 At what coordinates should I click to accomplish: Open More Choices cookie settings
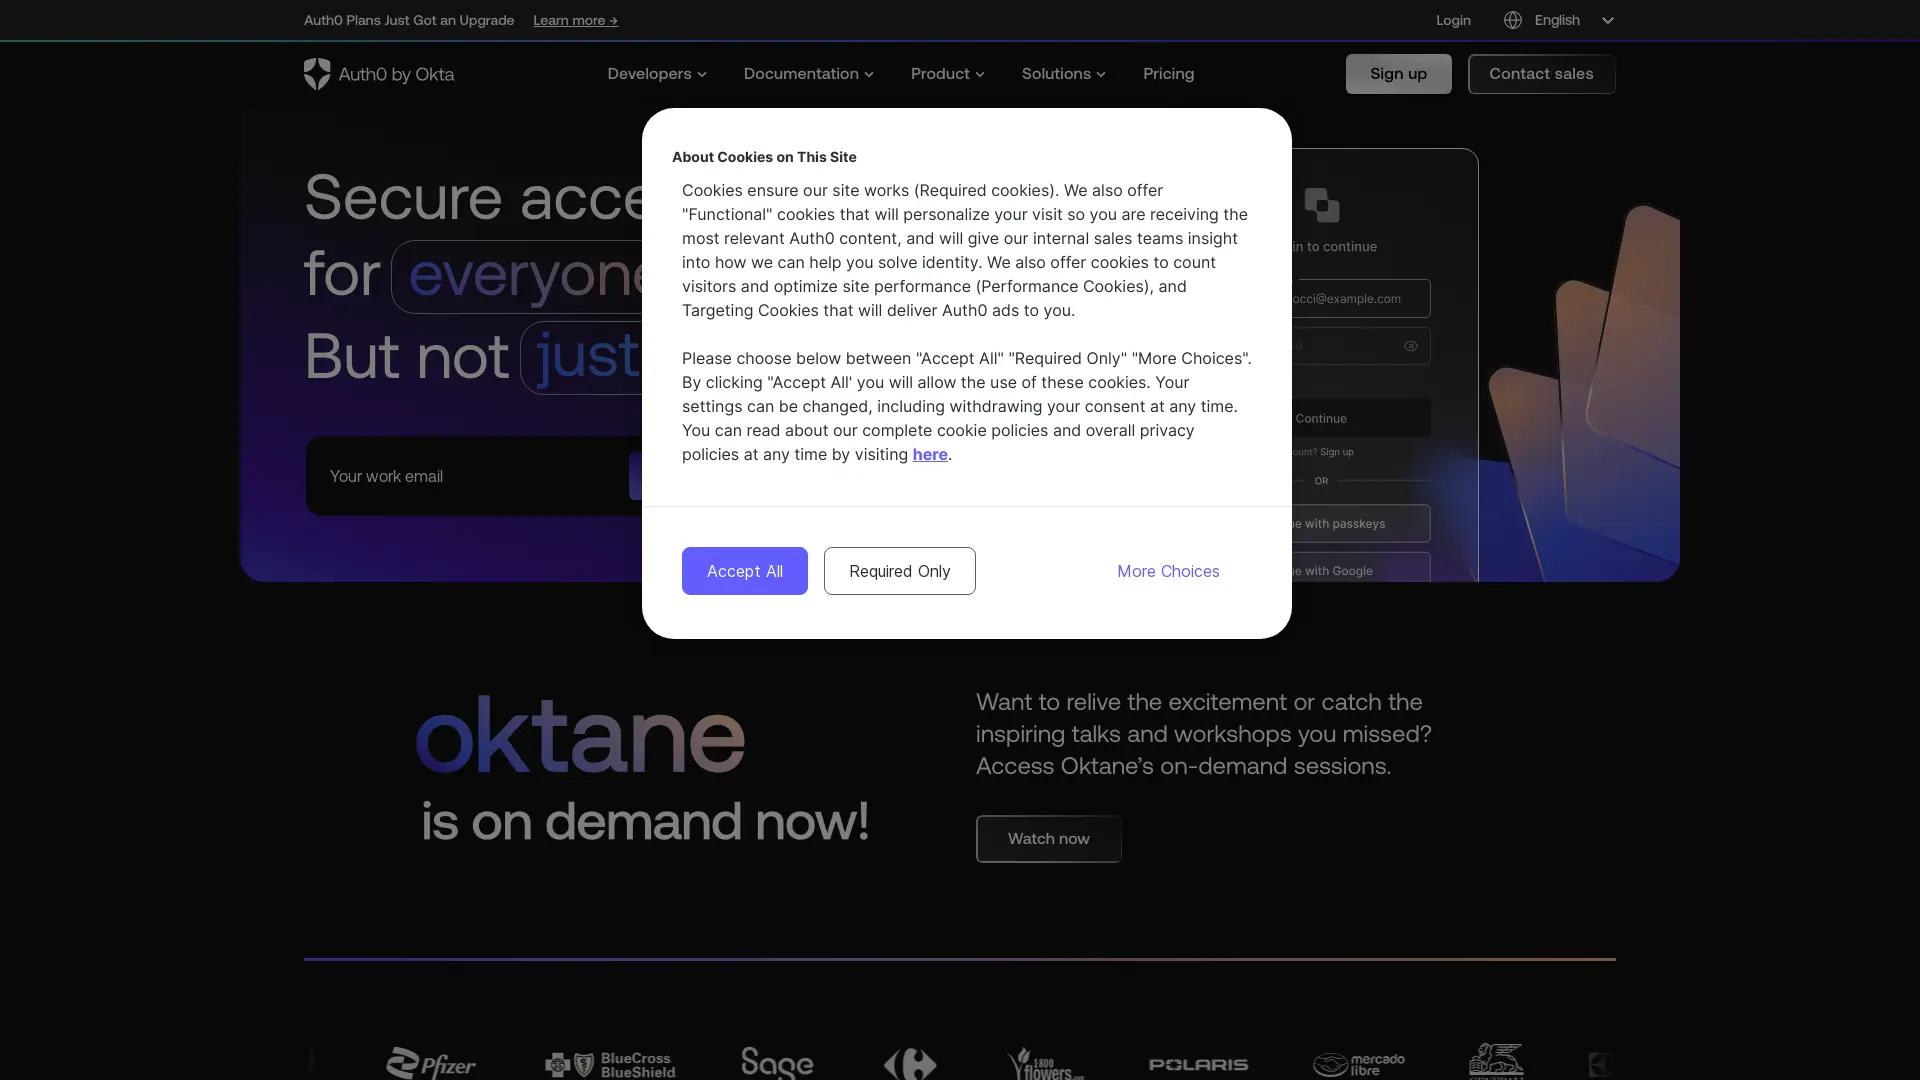click(1168, 571)
